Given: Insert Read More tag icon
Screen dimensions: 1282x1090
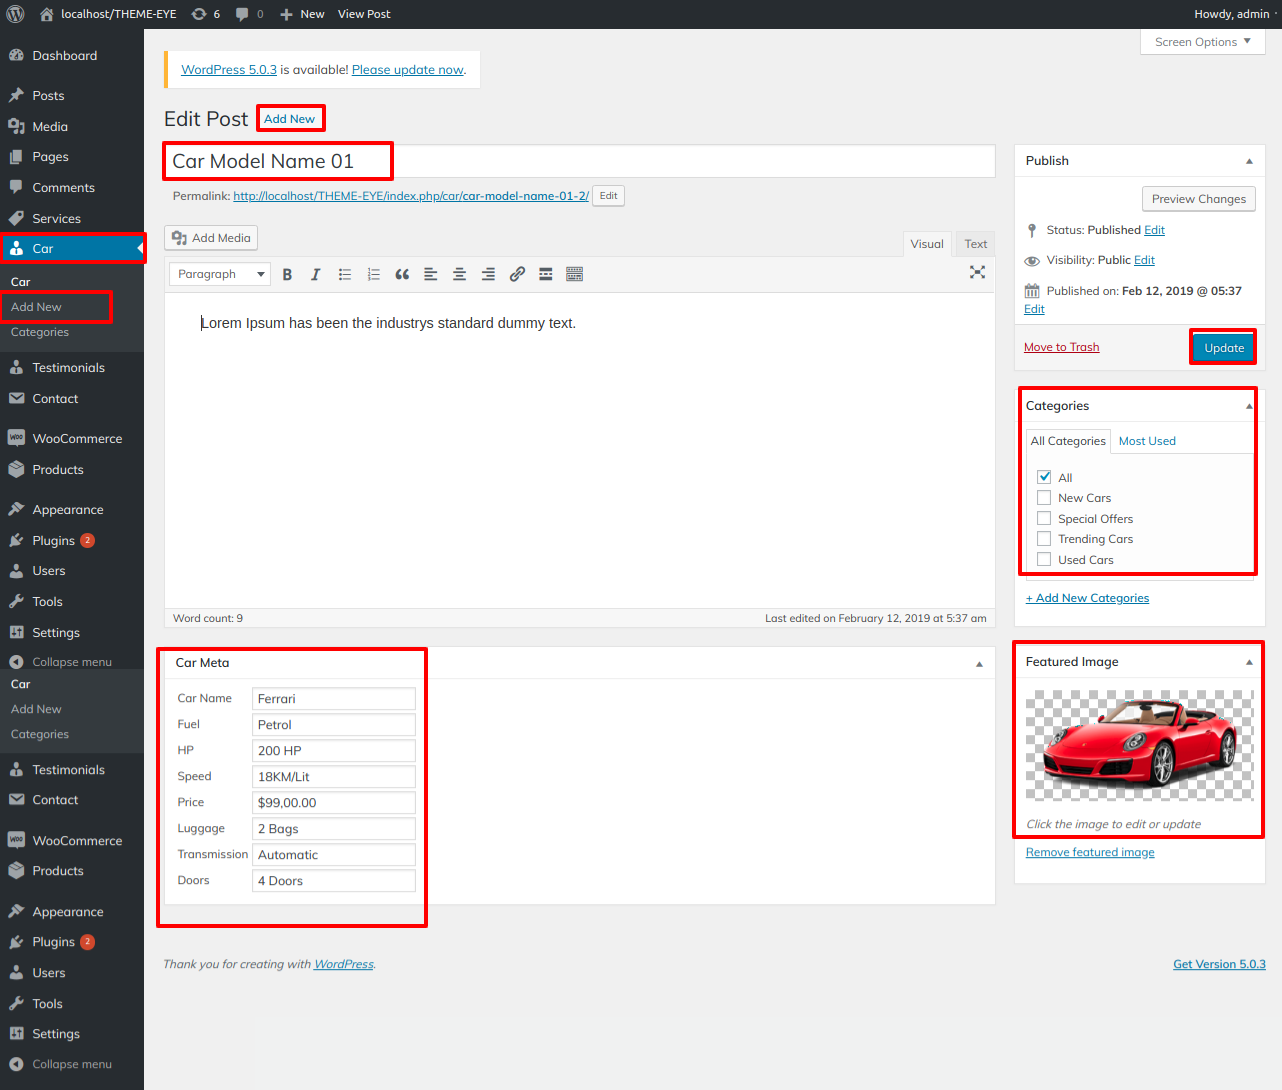Looking at the screenshot, I should pos(546,274).
